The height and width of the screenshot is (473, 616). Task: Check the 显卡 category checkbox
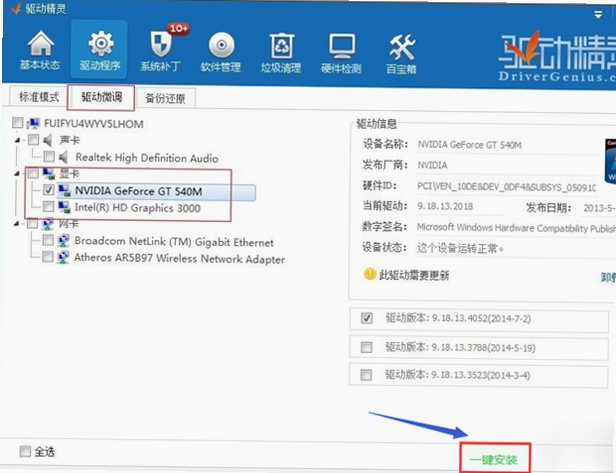(x=33, y=173)
